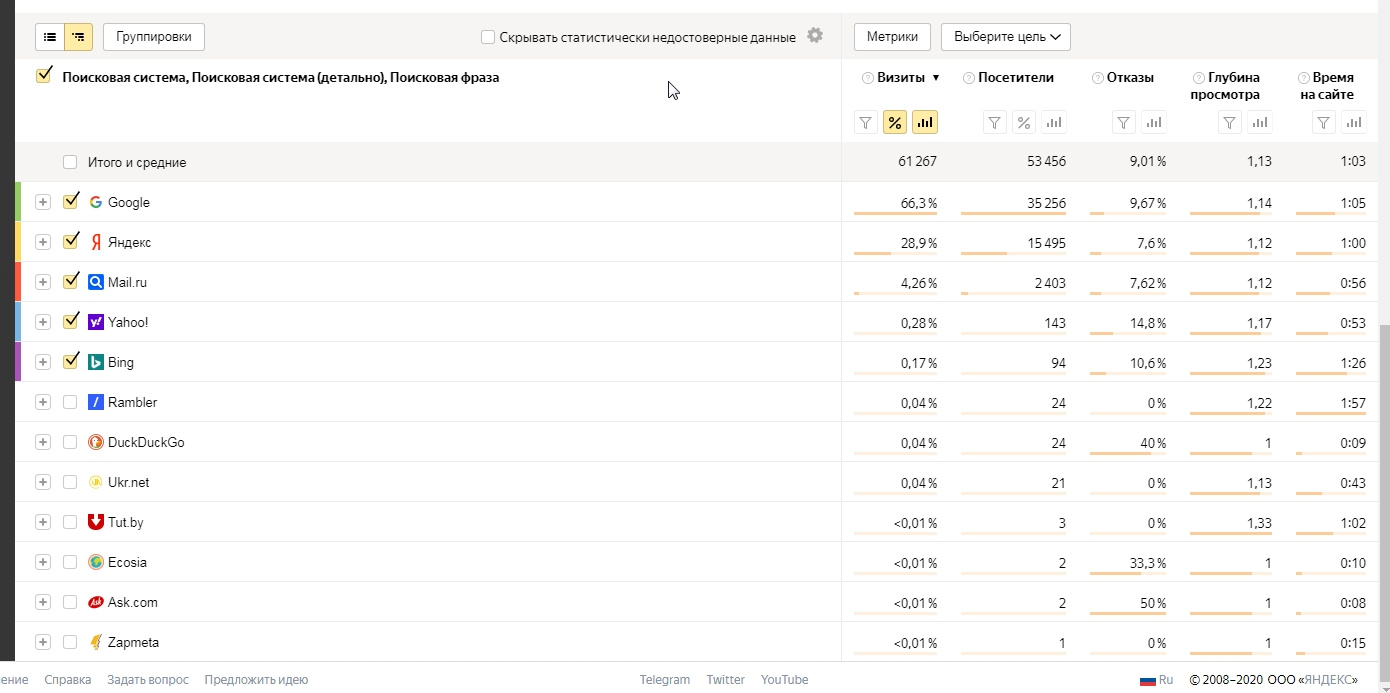Expand the DuckDuckGo row
The height and width of the screenshot is (693, 1390).
pyautogui.click(x=42, y=442)
